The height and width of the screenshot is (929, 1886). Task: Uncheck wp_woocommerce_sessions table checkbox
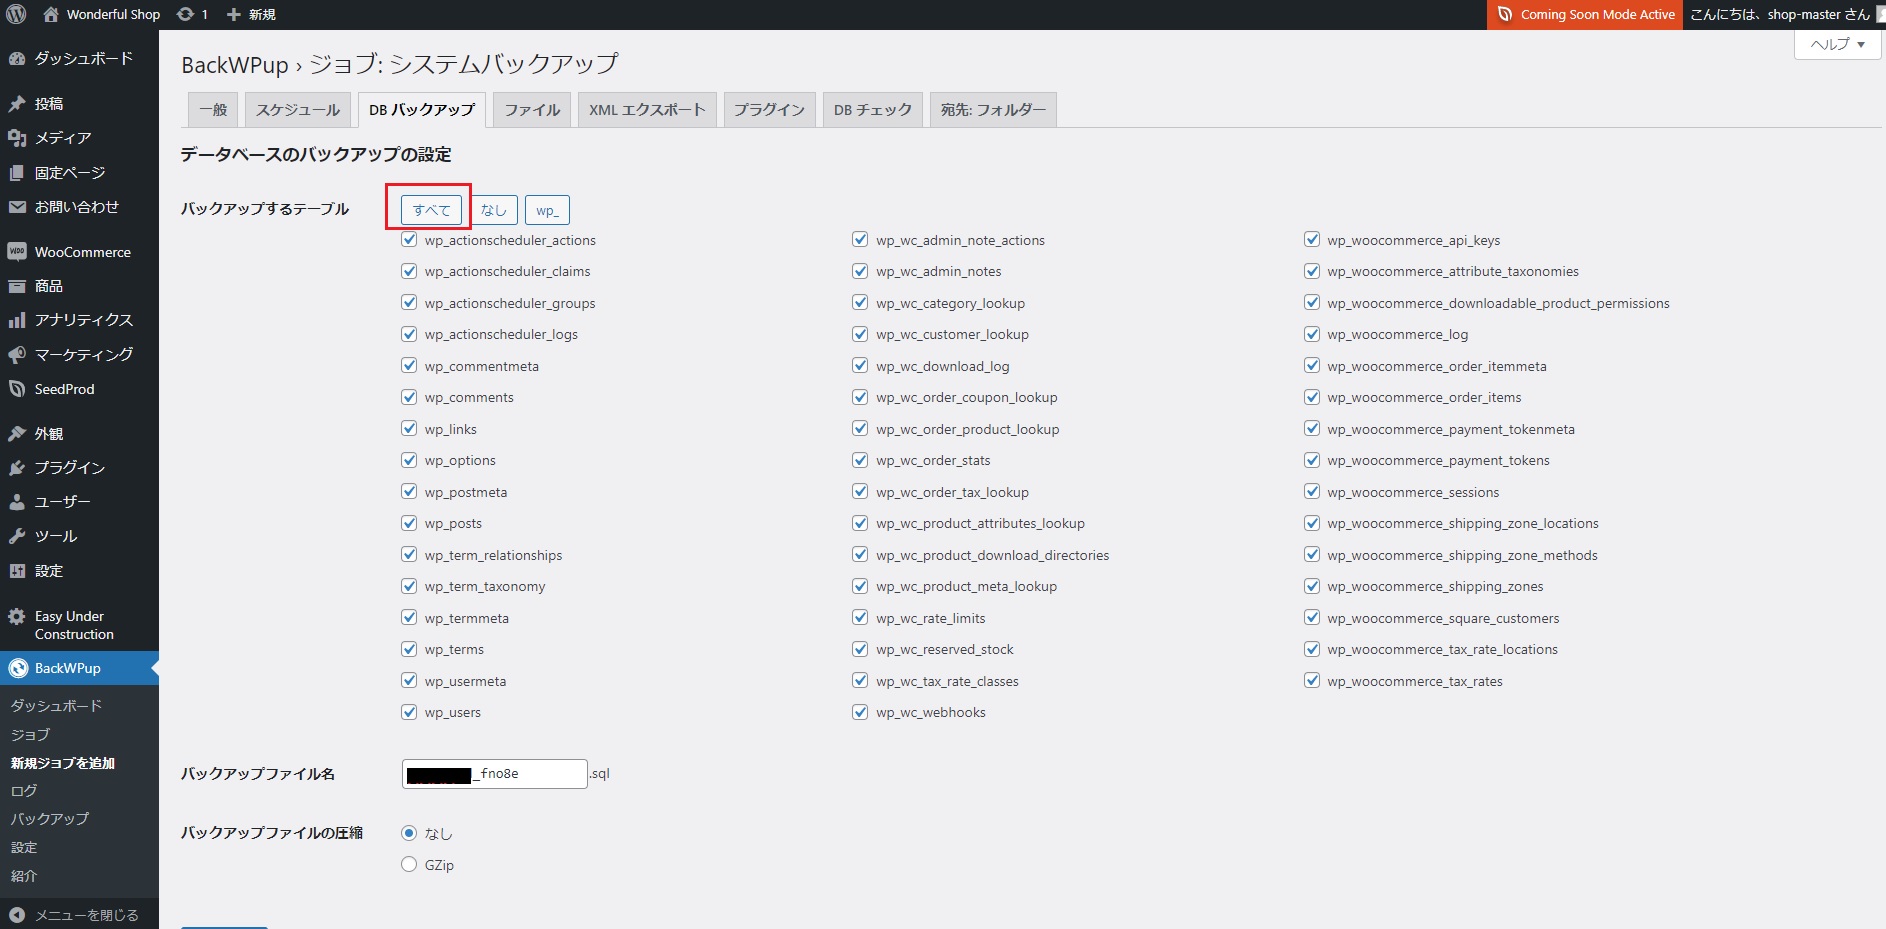[x=1312, y=491]
